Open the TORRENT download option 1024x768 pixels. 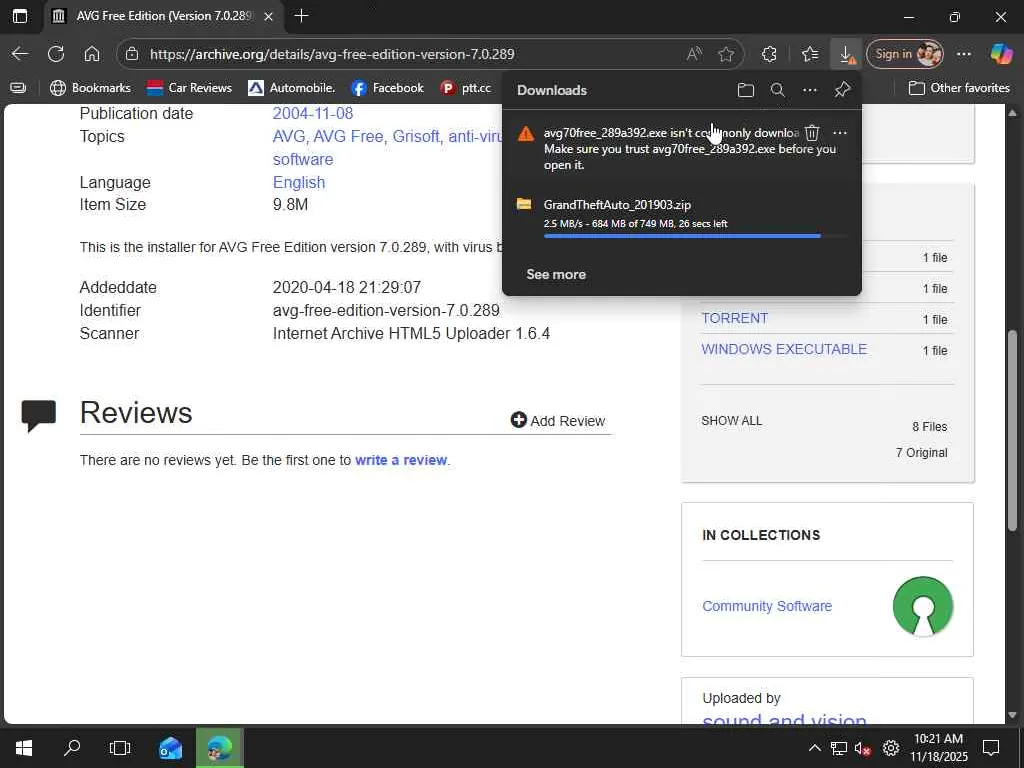[735, 318]
